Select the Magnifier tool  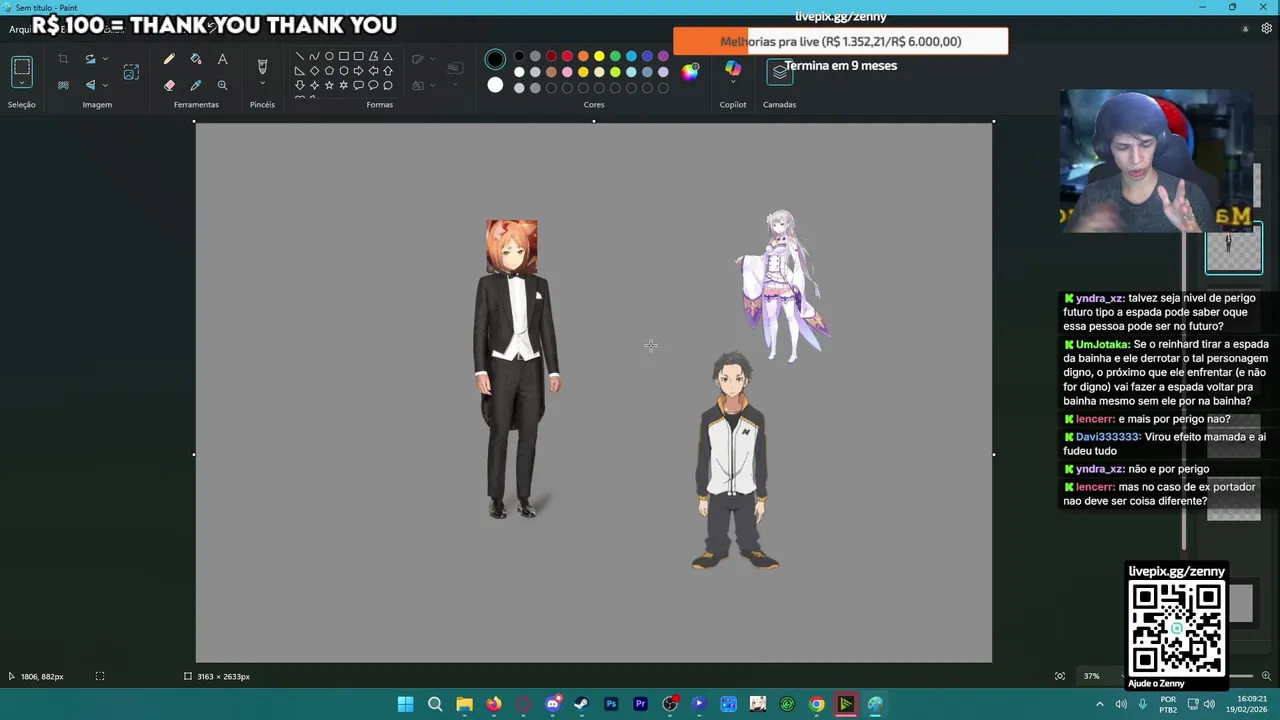pos(222,85)
